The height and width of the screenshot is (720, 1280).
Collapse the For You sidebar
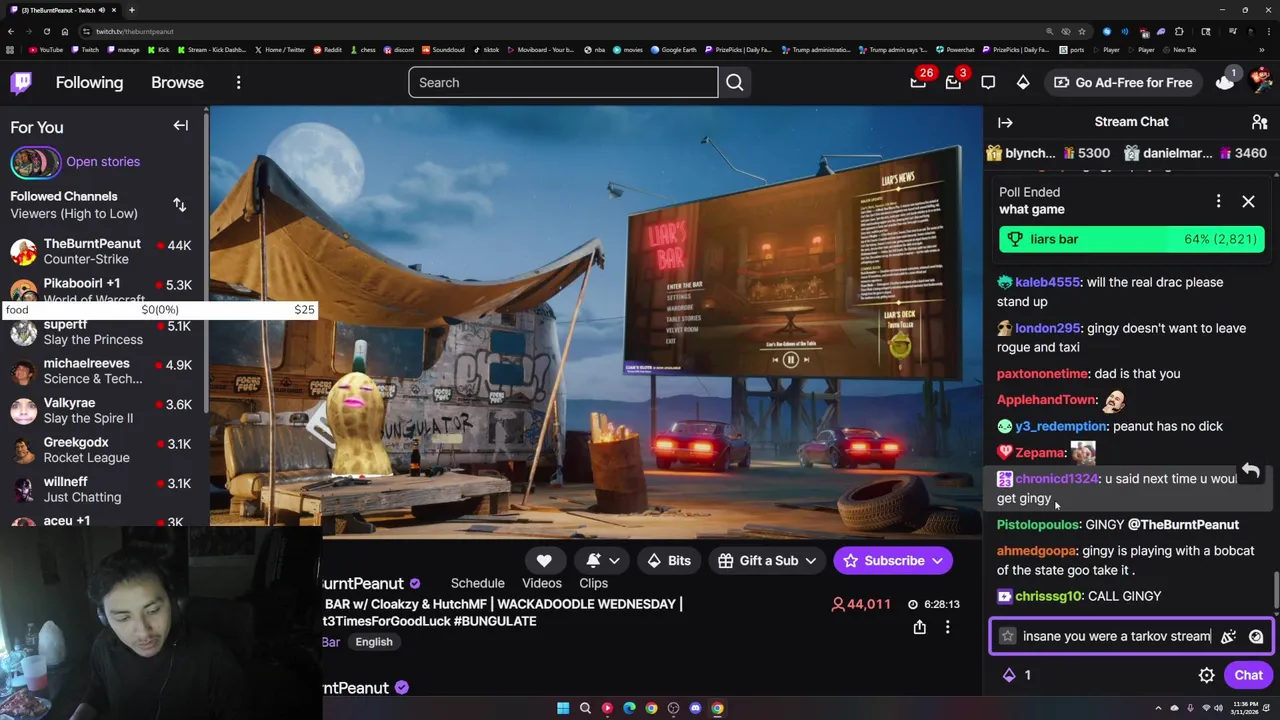tap(180, 126)
